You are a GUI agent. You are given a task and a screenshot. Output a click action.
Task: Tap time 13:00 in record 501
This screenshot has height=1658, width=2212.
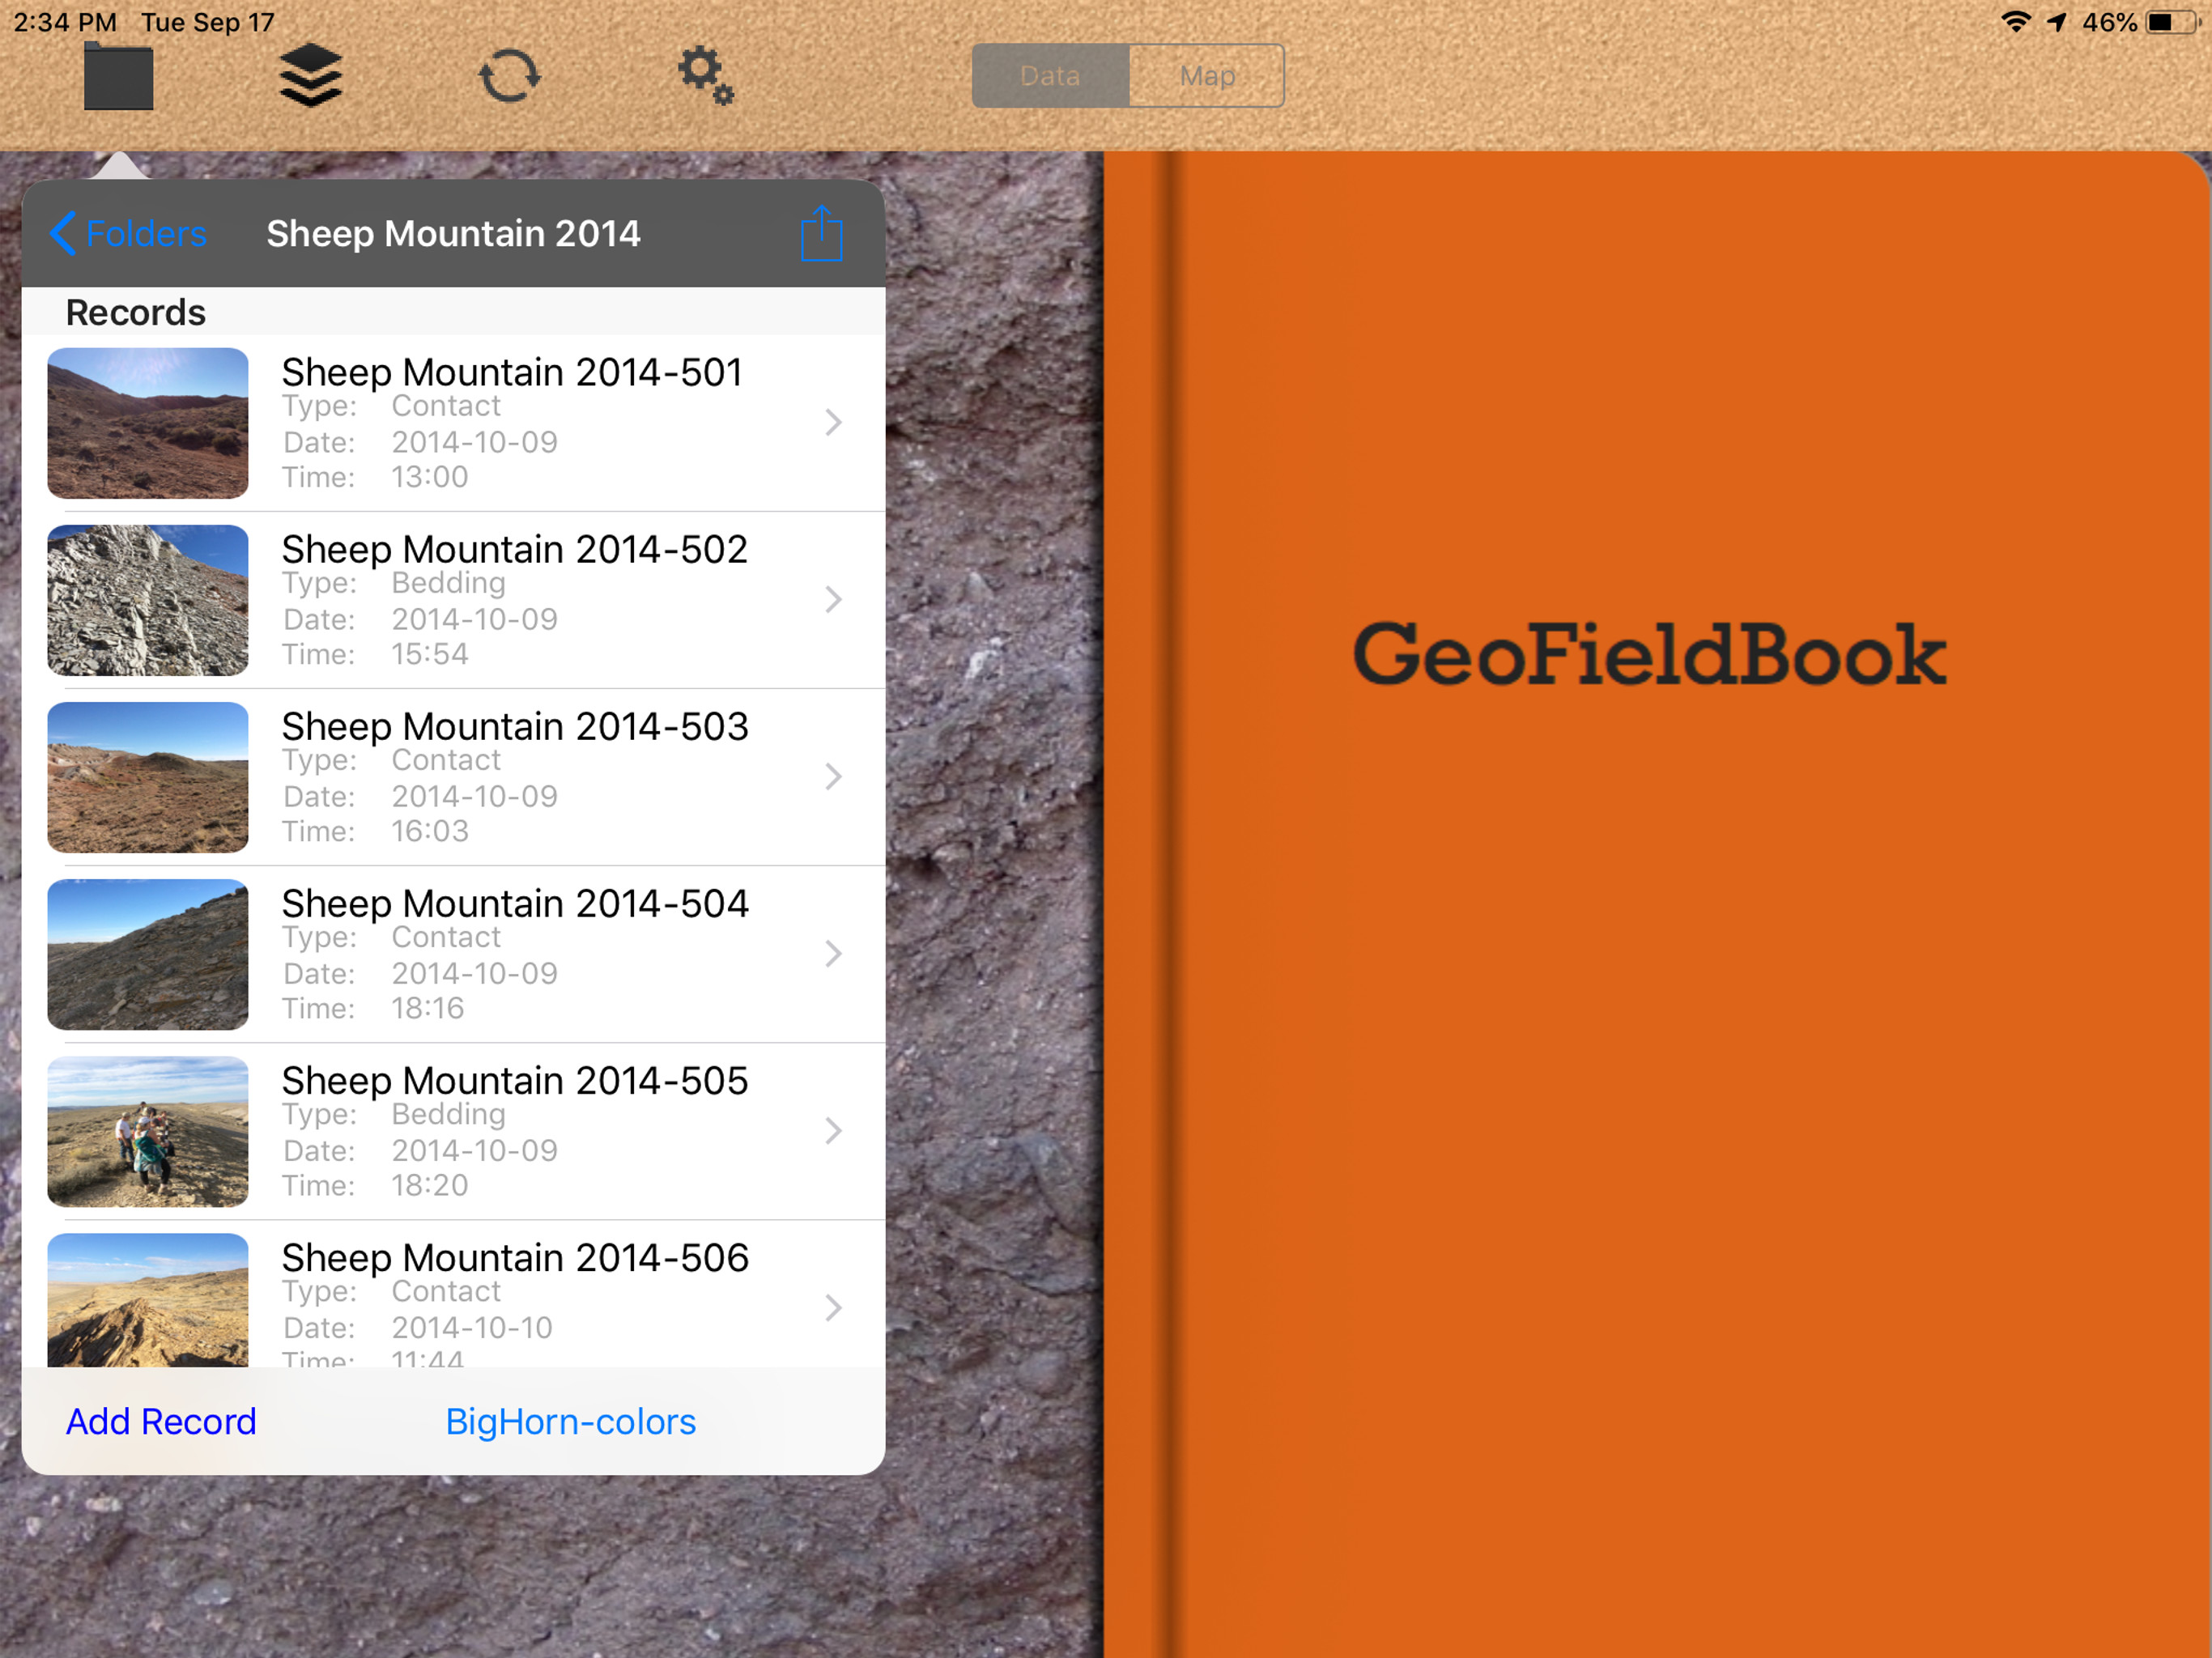429,477
